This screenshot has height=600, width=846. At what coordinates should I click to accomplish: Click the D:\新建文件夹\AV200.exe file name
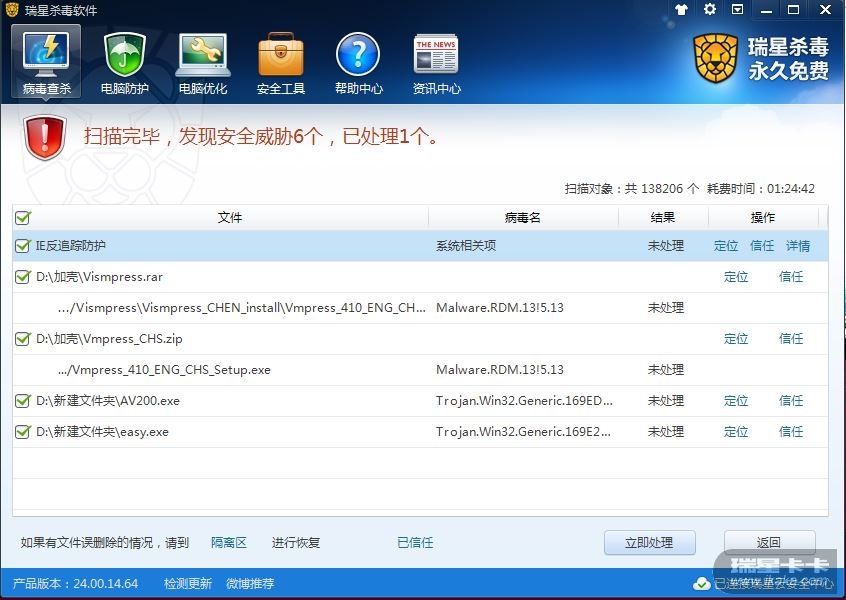(108, 401)
